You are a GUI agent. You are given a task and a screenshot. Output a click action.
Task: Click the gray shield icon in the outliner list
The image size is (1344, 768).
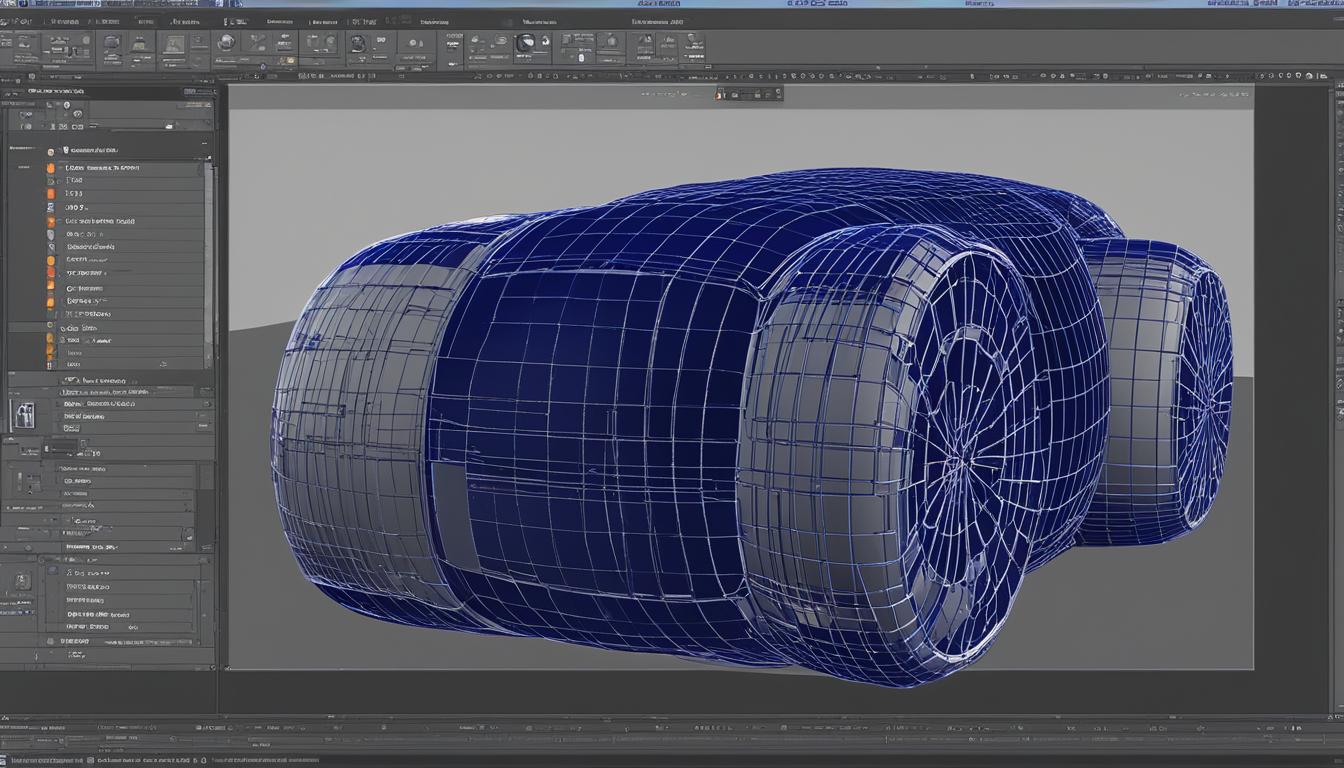point(51,234)
